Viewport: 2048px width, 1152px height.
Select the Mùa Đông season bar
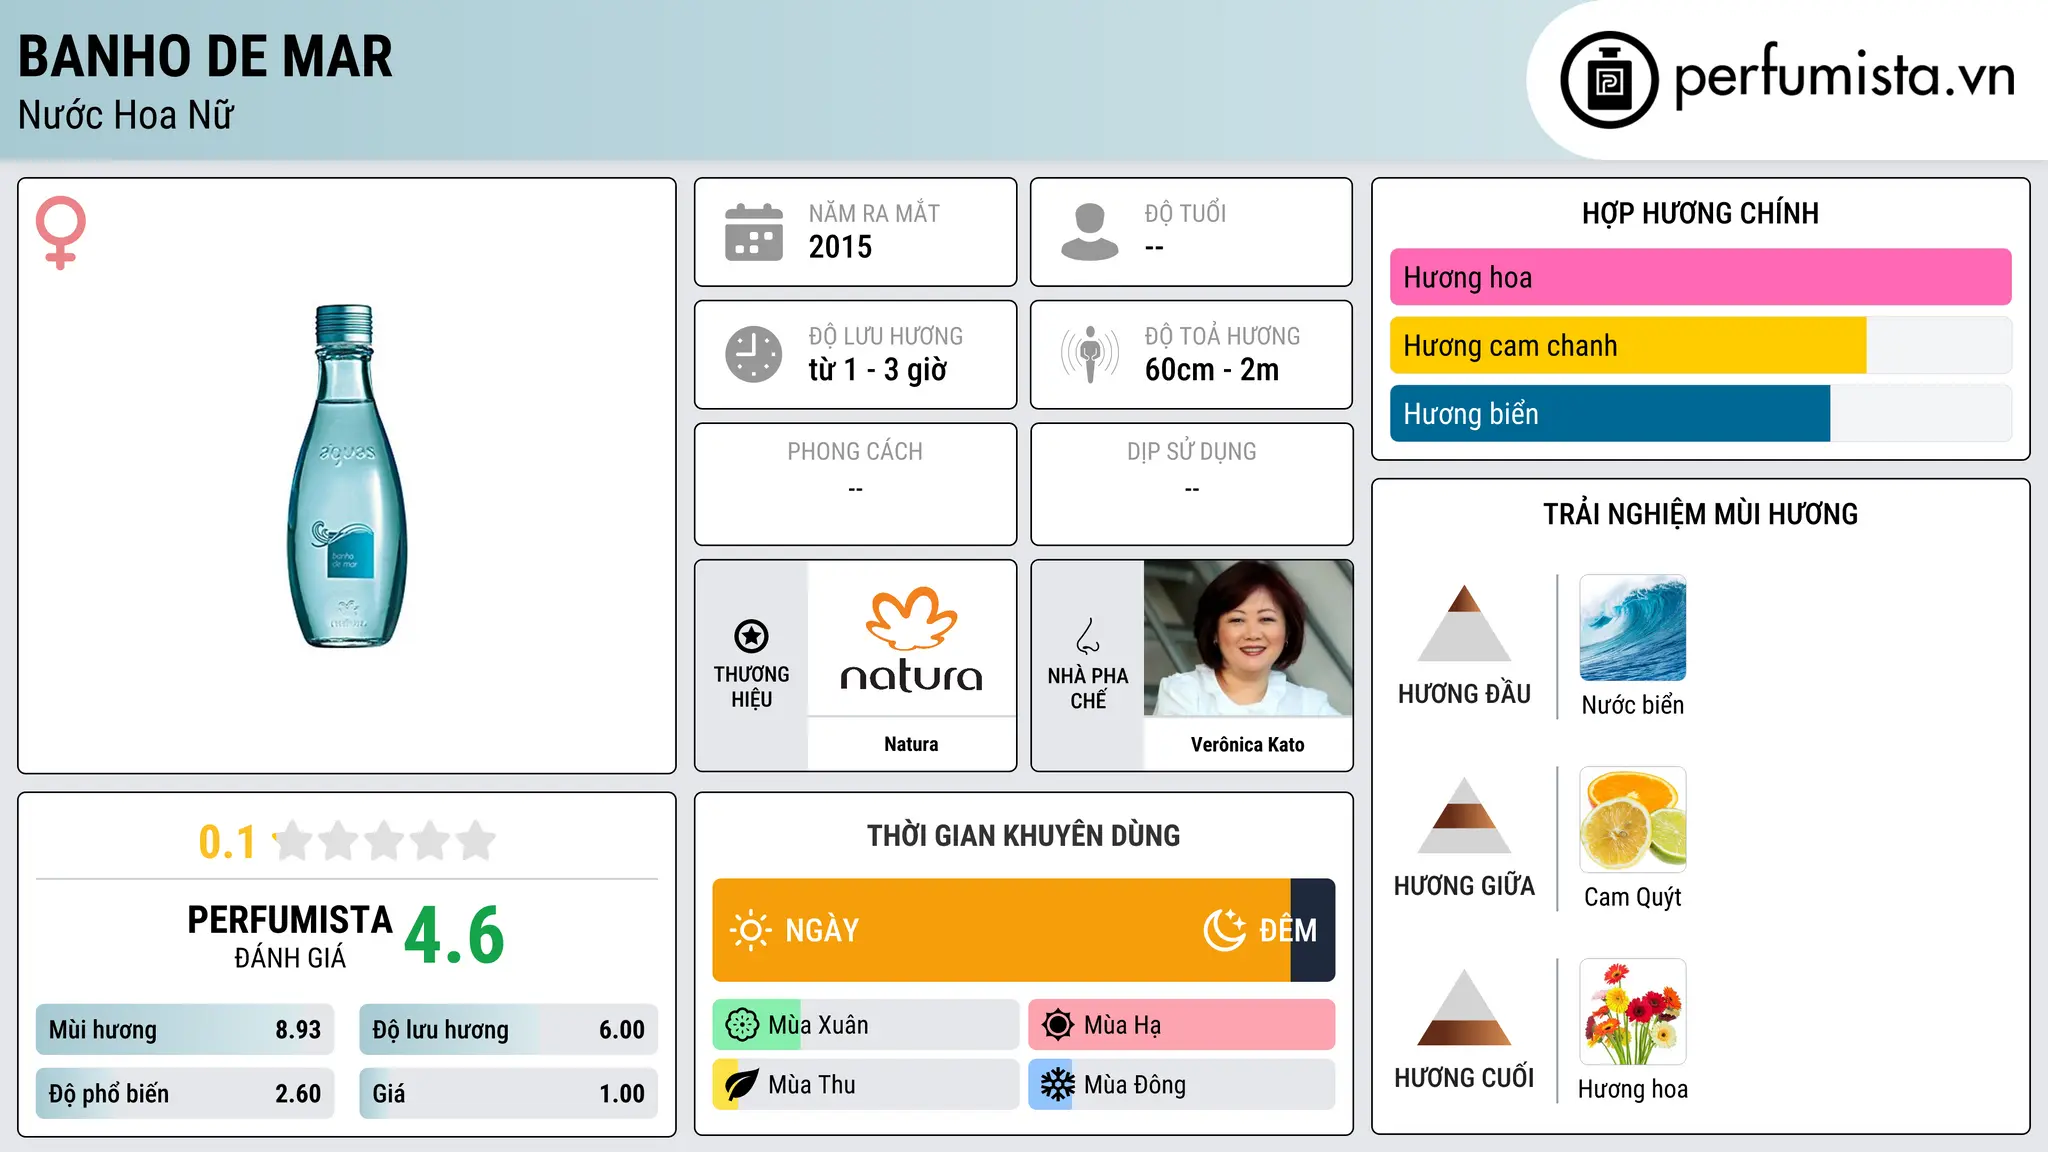1181,1085
